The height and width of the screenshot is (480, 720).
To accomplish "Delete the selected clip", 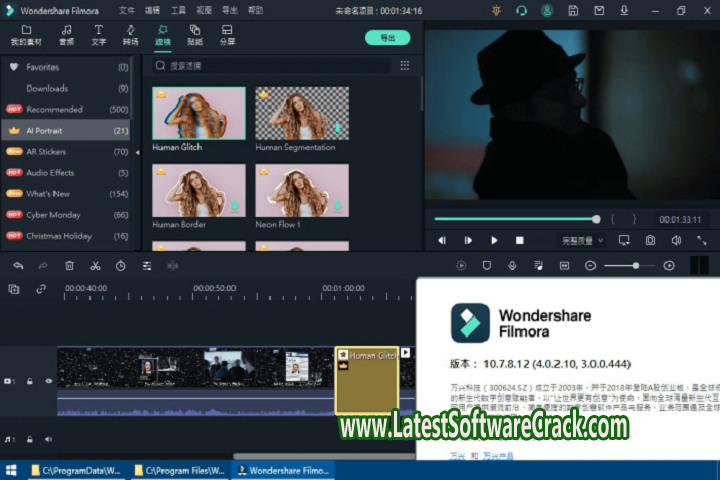I will tap(69, 265).
